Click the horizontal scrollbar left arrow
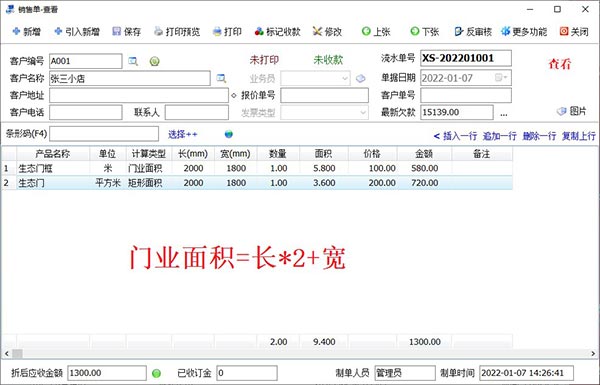The image size is (600, 385). pyautogui.click(x=6, y=353)
